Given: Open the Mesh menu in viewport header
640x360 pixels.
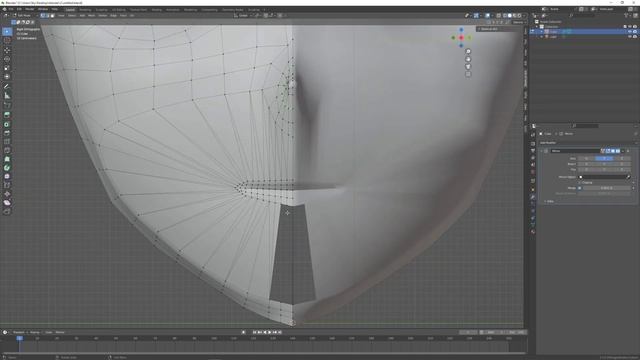Looking at the screenshot, I should click(x=91, y=16).
